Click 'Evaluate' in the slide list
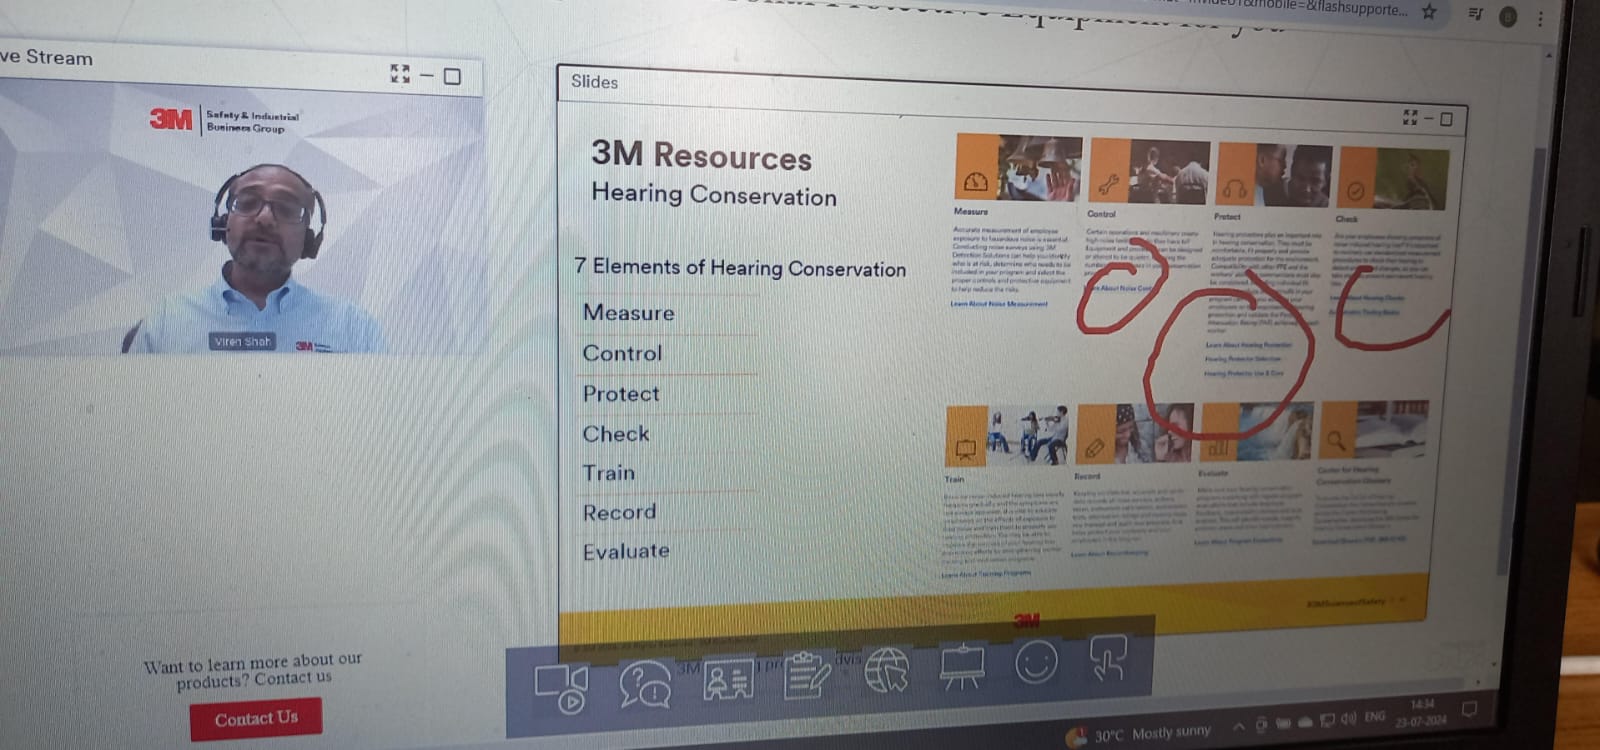Viewport: 1600px width, 750px height. pos(626,550)
